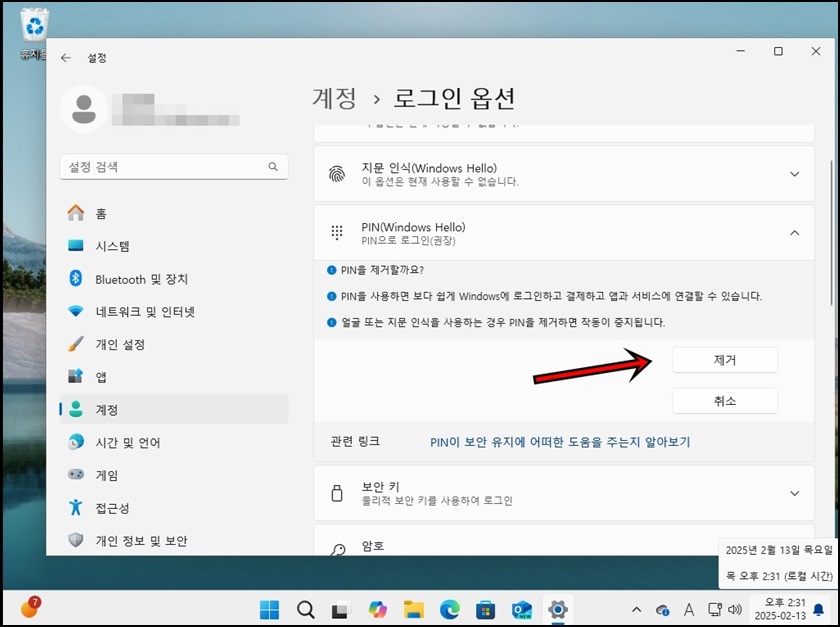Click the text PIN을 제거할까요?

(x=382, y=270)
